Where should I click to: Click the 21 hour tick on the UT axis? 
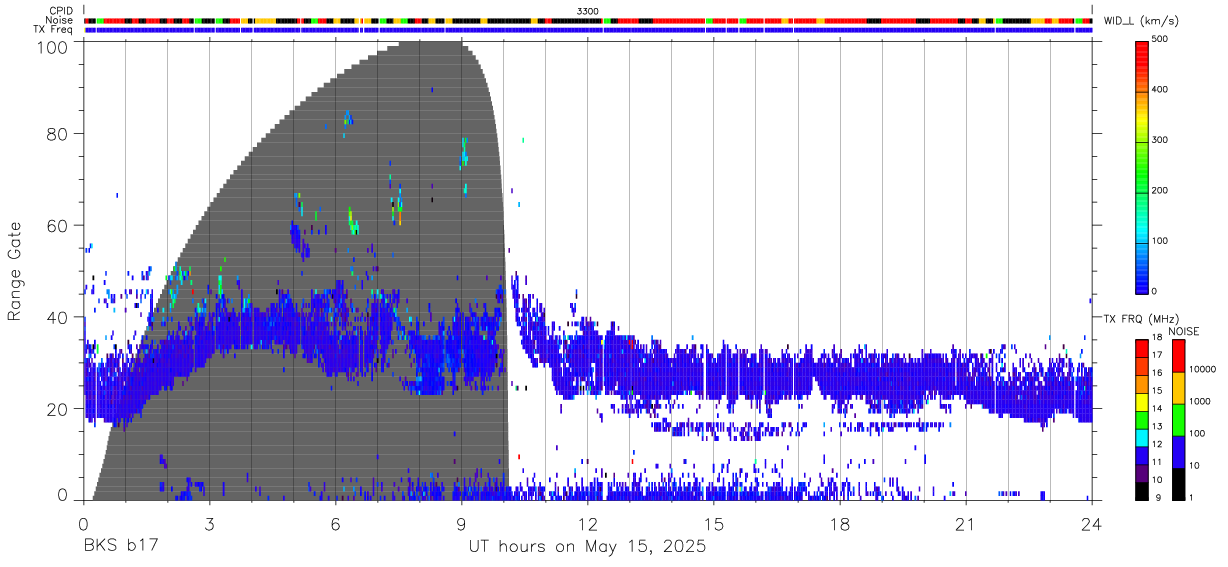(x=965, y=523)
